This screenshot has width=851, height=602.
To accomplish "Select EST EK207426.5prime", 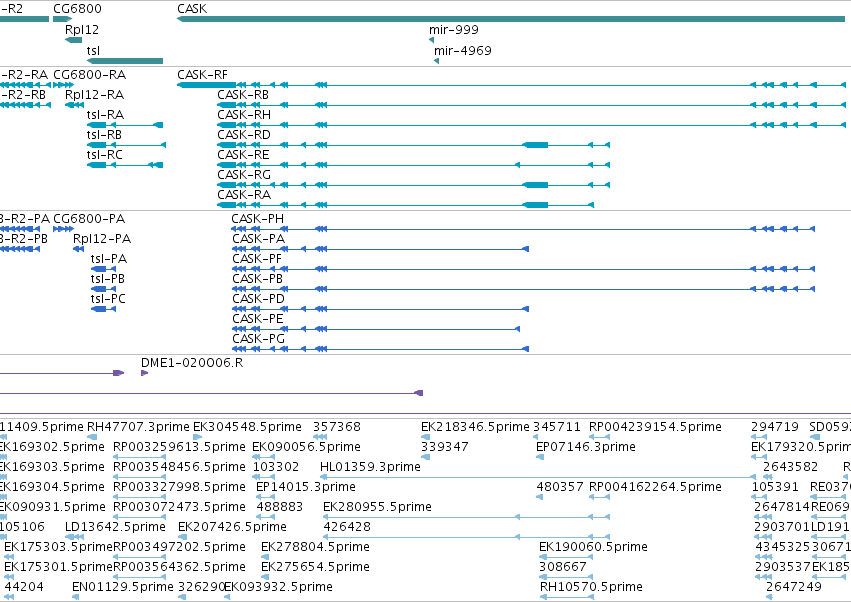I will click(183, 537).
